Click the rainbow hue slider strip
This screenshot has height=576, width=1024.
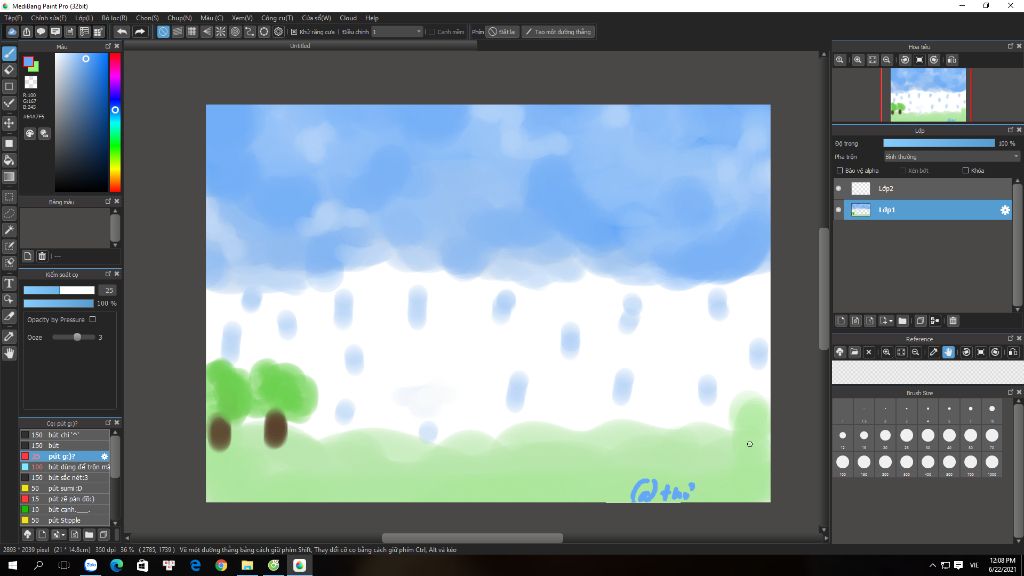[115, 122]
